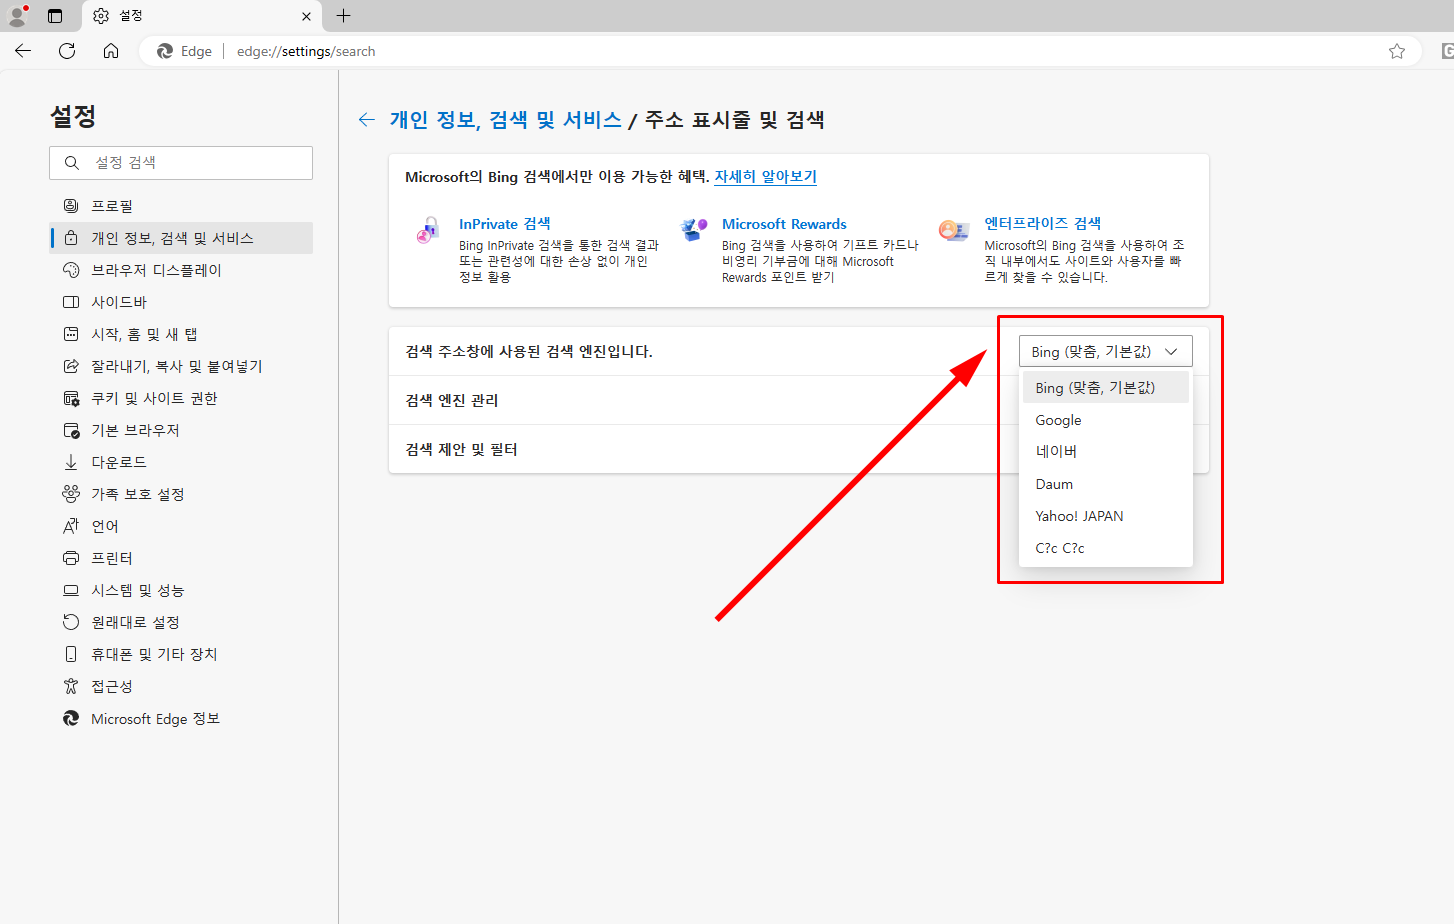Image resolution: width=1454 pixels, height=924 pixels.
Task: Select Daum from the search engine list
Action: pyautogui.click(x=1106, y=484)
